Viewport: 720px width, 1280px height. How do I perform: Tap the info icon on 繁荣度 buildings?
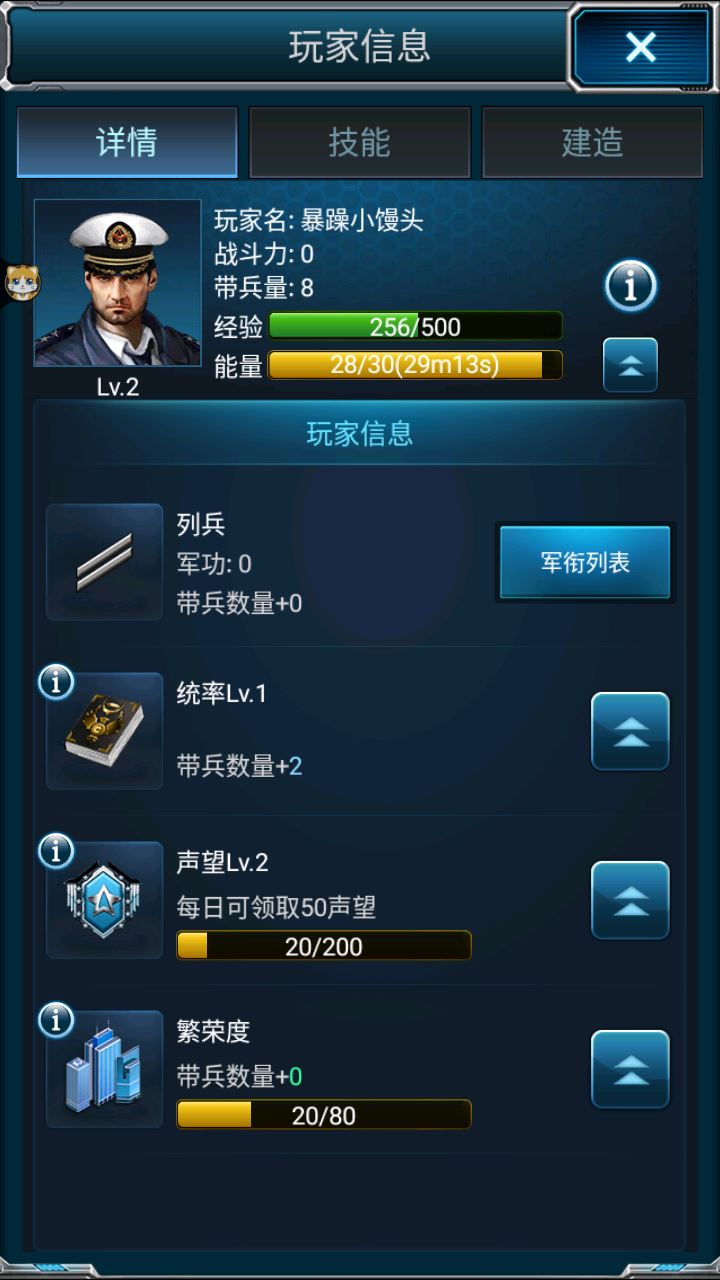pyautogui.click(x=56, y=1020)
